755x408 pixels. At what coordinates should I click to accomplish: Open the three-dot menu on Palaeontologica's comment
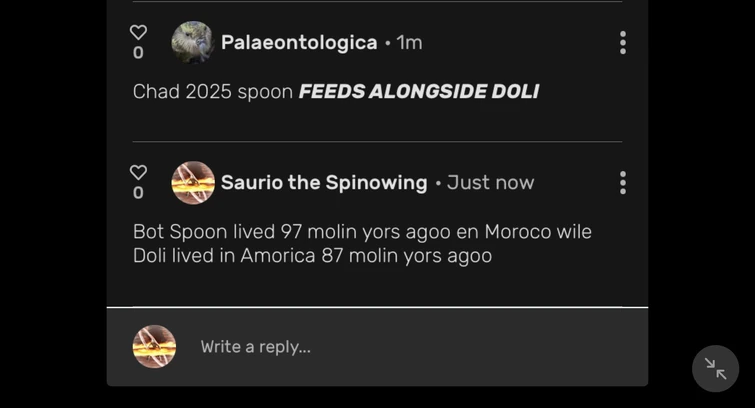(623, 42)
